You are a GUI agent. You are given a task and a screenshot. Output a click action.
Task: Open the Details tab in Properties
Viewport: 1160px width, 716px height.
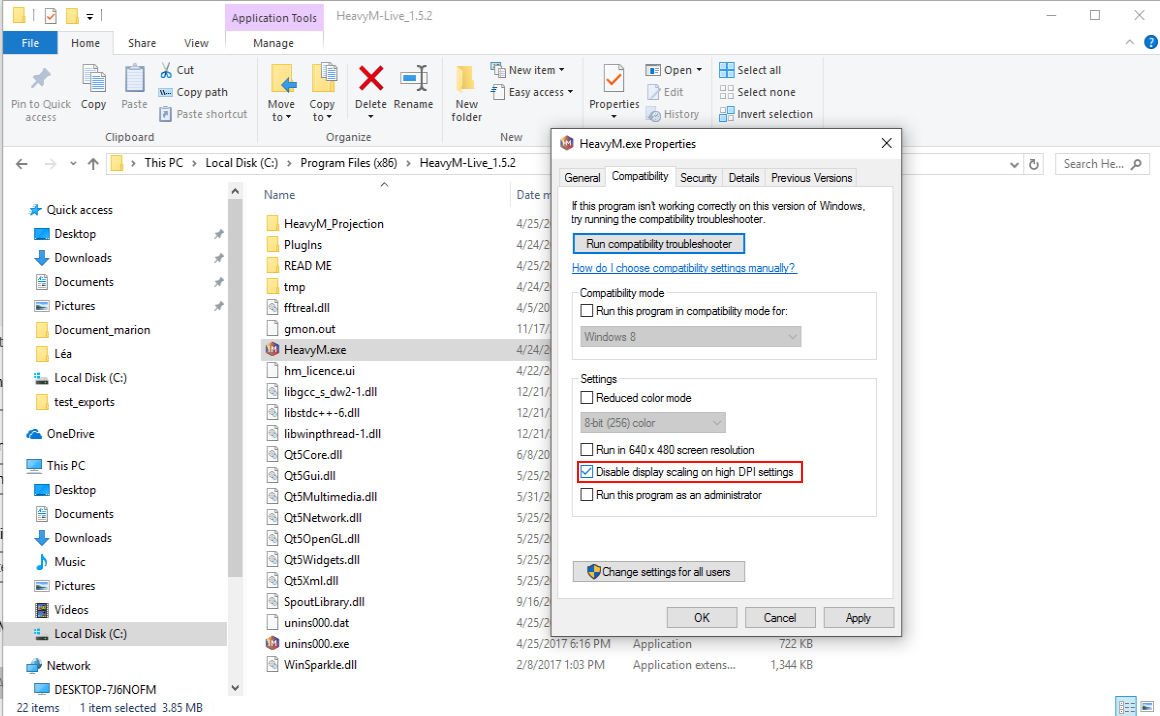(x=743, y=178)
